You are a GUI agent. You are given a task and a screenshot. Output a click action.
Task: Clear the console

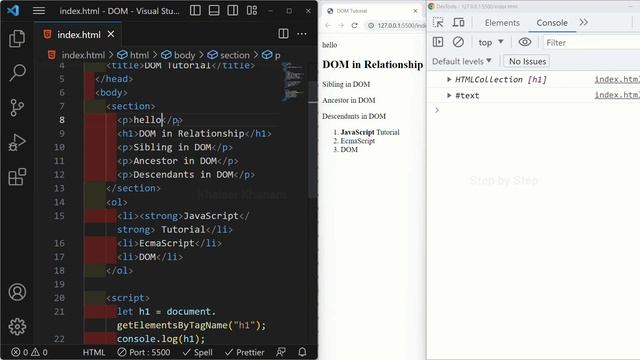(x=458, y=42)
